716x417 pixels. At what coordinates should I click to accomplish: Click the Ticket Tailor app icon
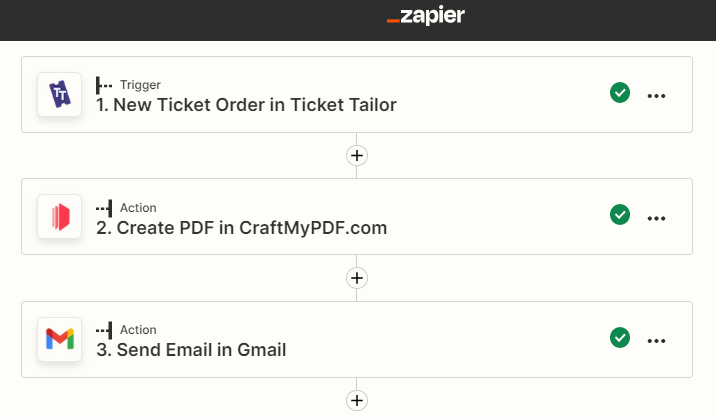tap(59, 94)
